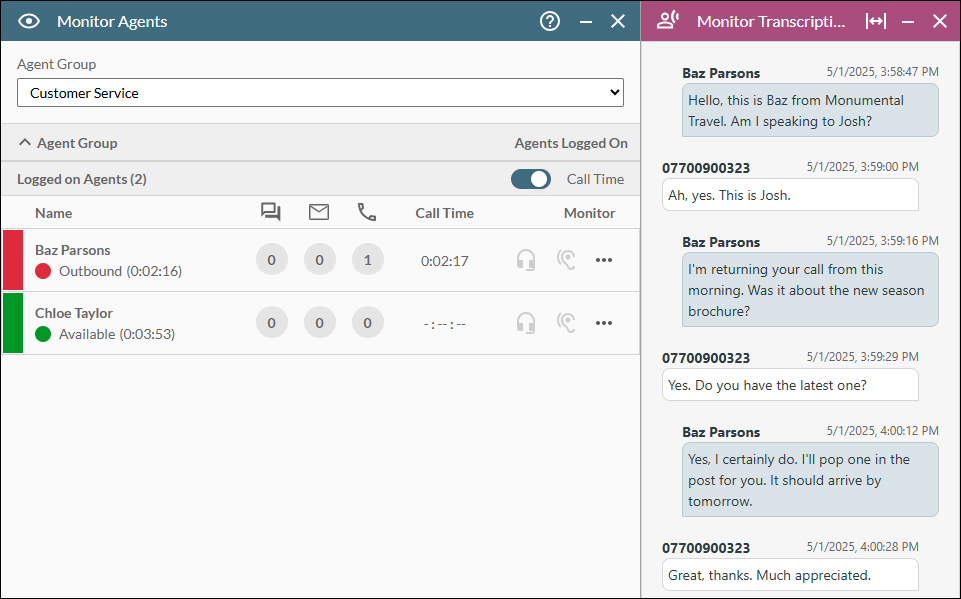Image resolution: width=961 pixels, height=599 pixels.
Task: Open more options for Baz Parsons
Action: pyautogui.click(x=603, y=260)
